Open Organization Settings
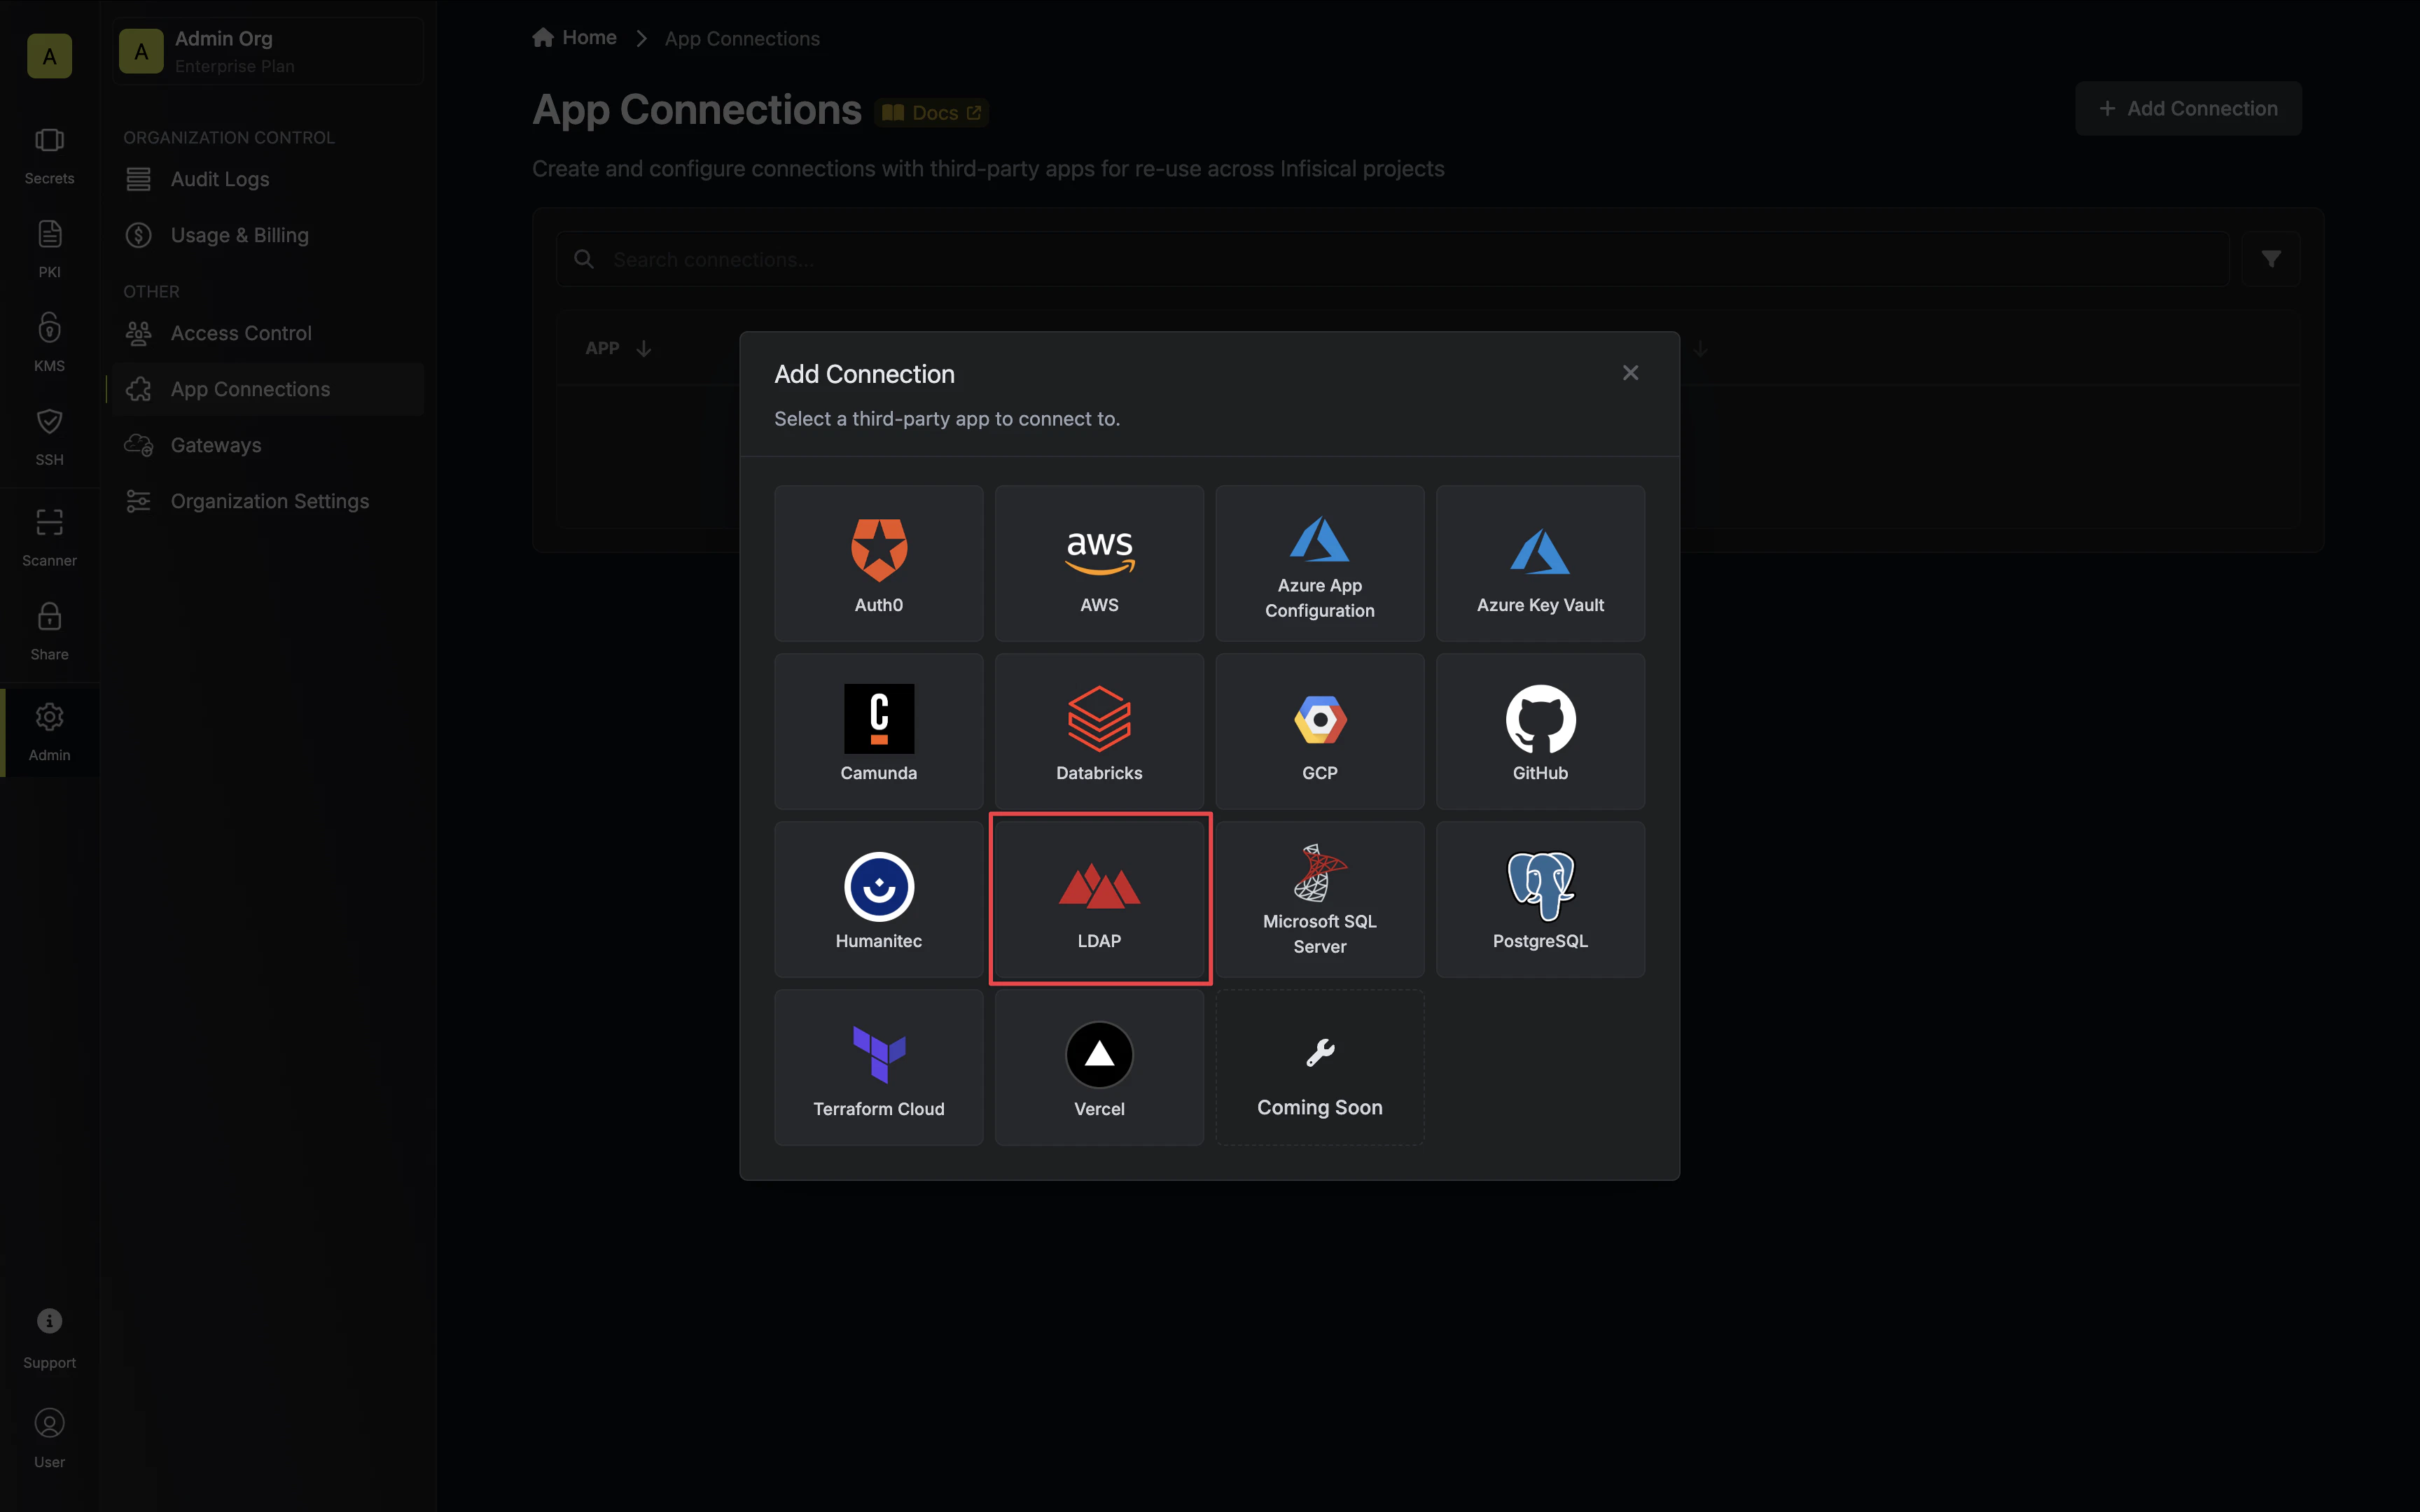 coord(268,501)
